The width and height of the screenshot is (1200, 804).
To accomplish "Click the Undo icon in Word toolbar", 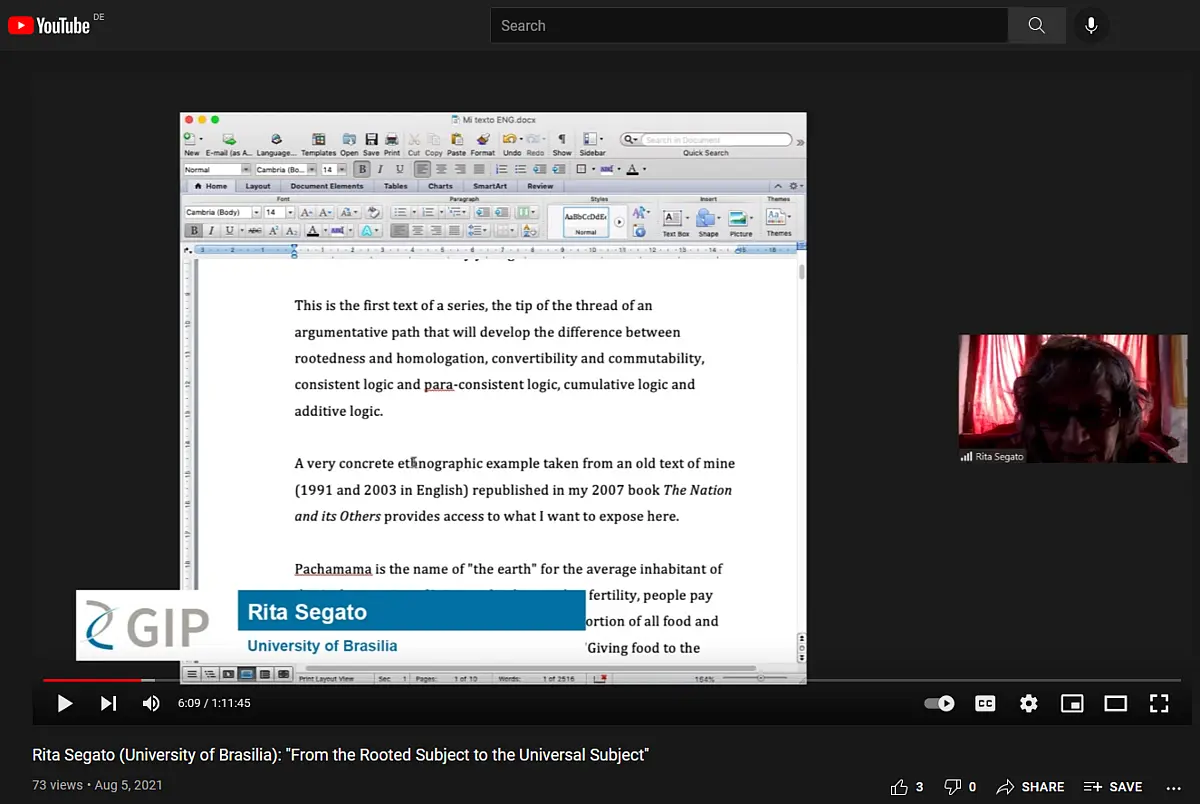I will [510, 139].
